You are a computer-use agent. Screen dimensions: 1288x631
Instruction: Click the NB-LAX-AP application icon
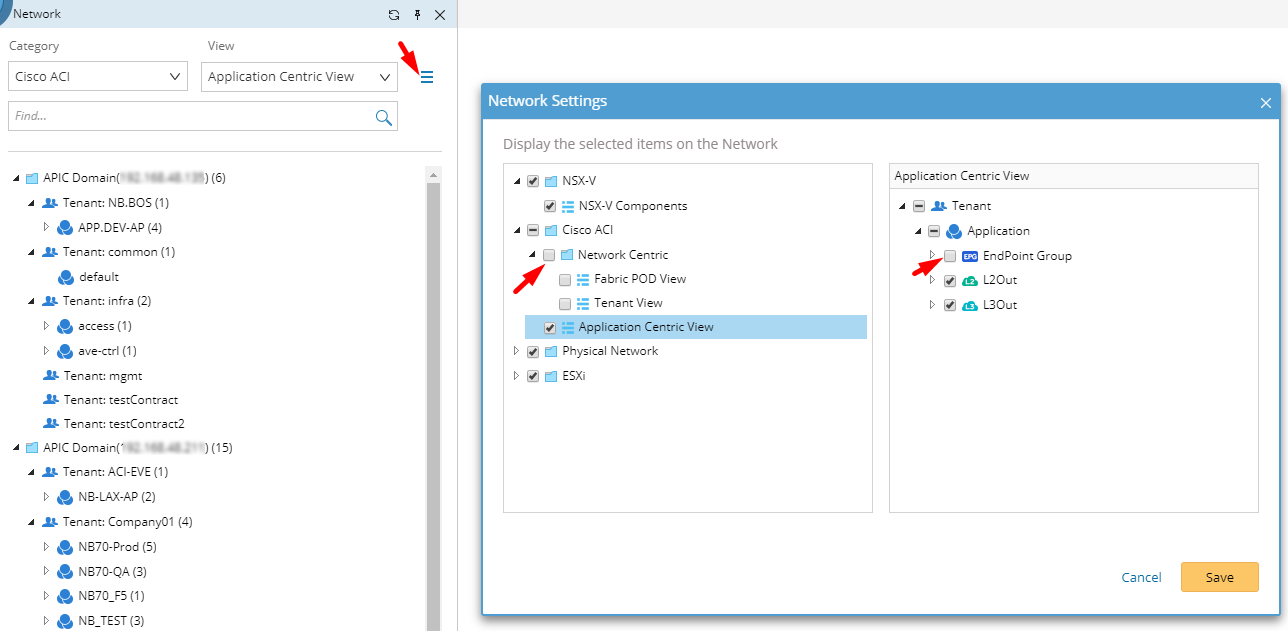pyautogui.click(x=66, y=497)
